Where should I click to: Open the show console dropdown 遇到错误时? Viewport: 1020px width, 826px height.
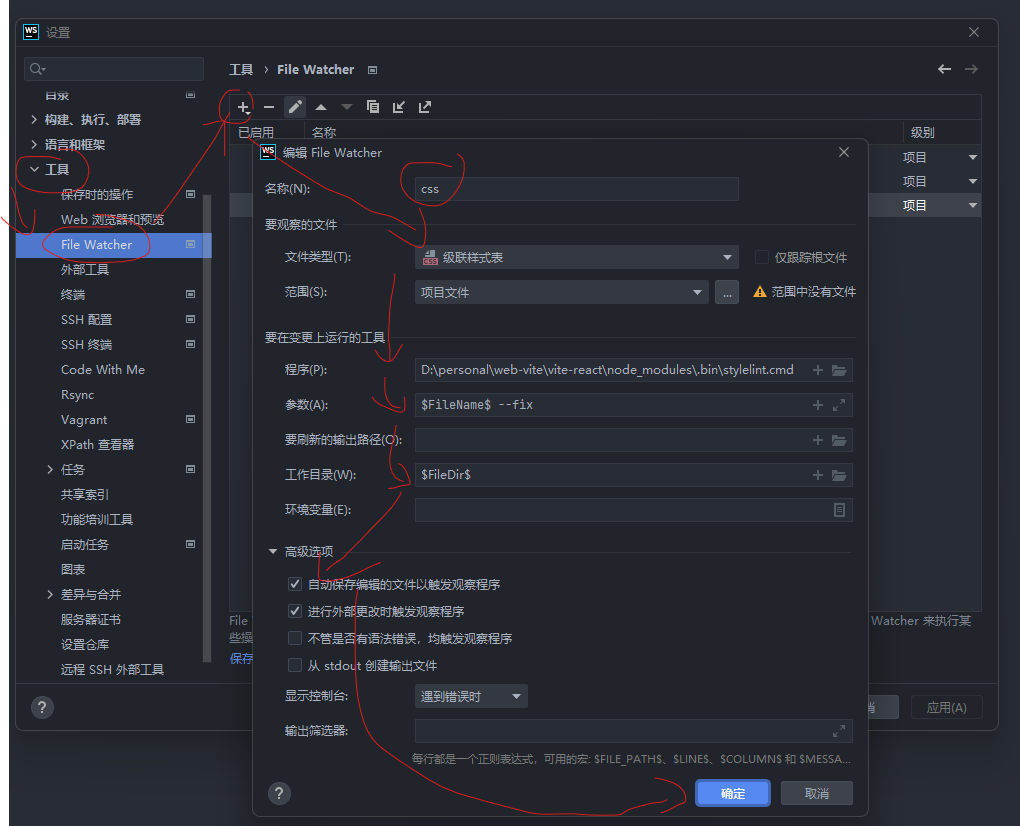coord(471,697)
